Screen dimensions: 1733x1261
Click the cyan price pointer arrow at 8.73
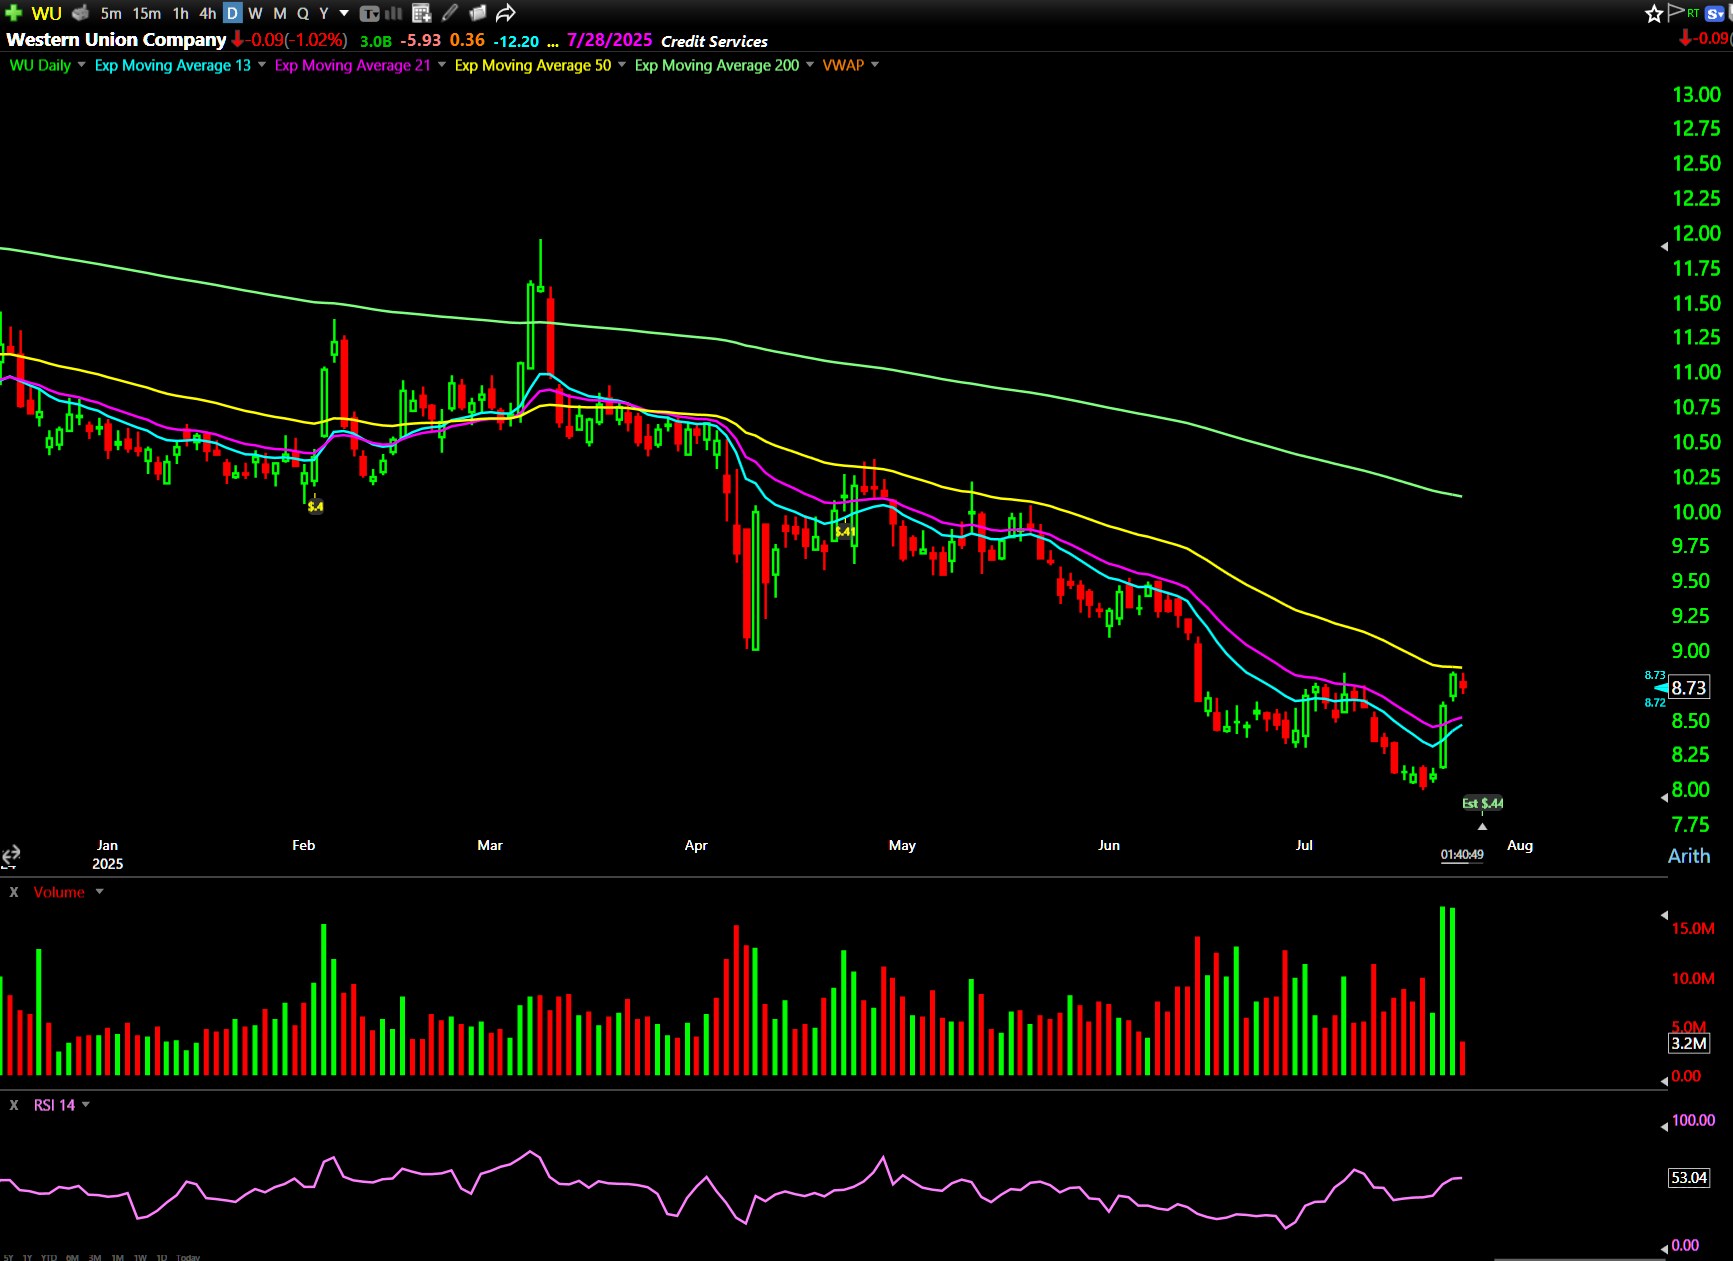tap(1660, 688)
